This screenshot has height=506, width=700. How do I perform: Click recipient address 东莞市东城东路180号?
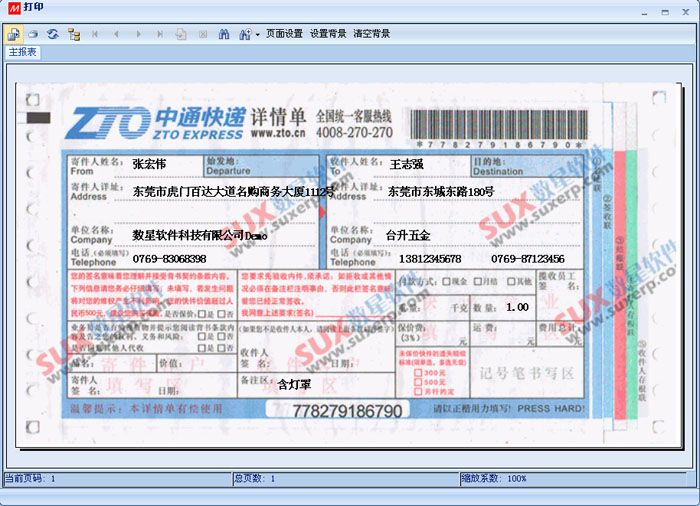point(441,192)
